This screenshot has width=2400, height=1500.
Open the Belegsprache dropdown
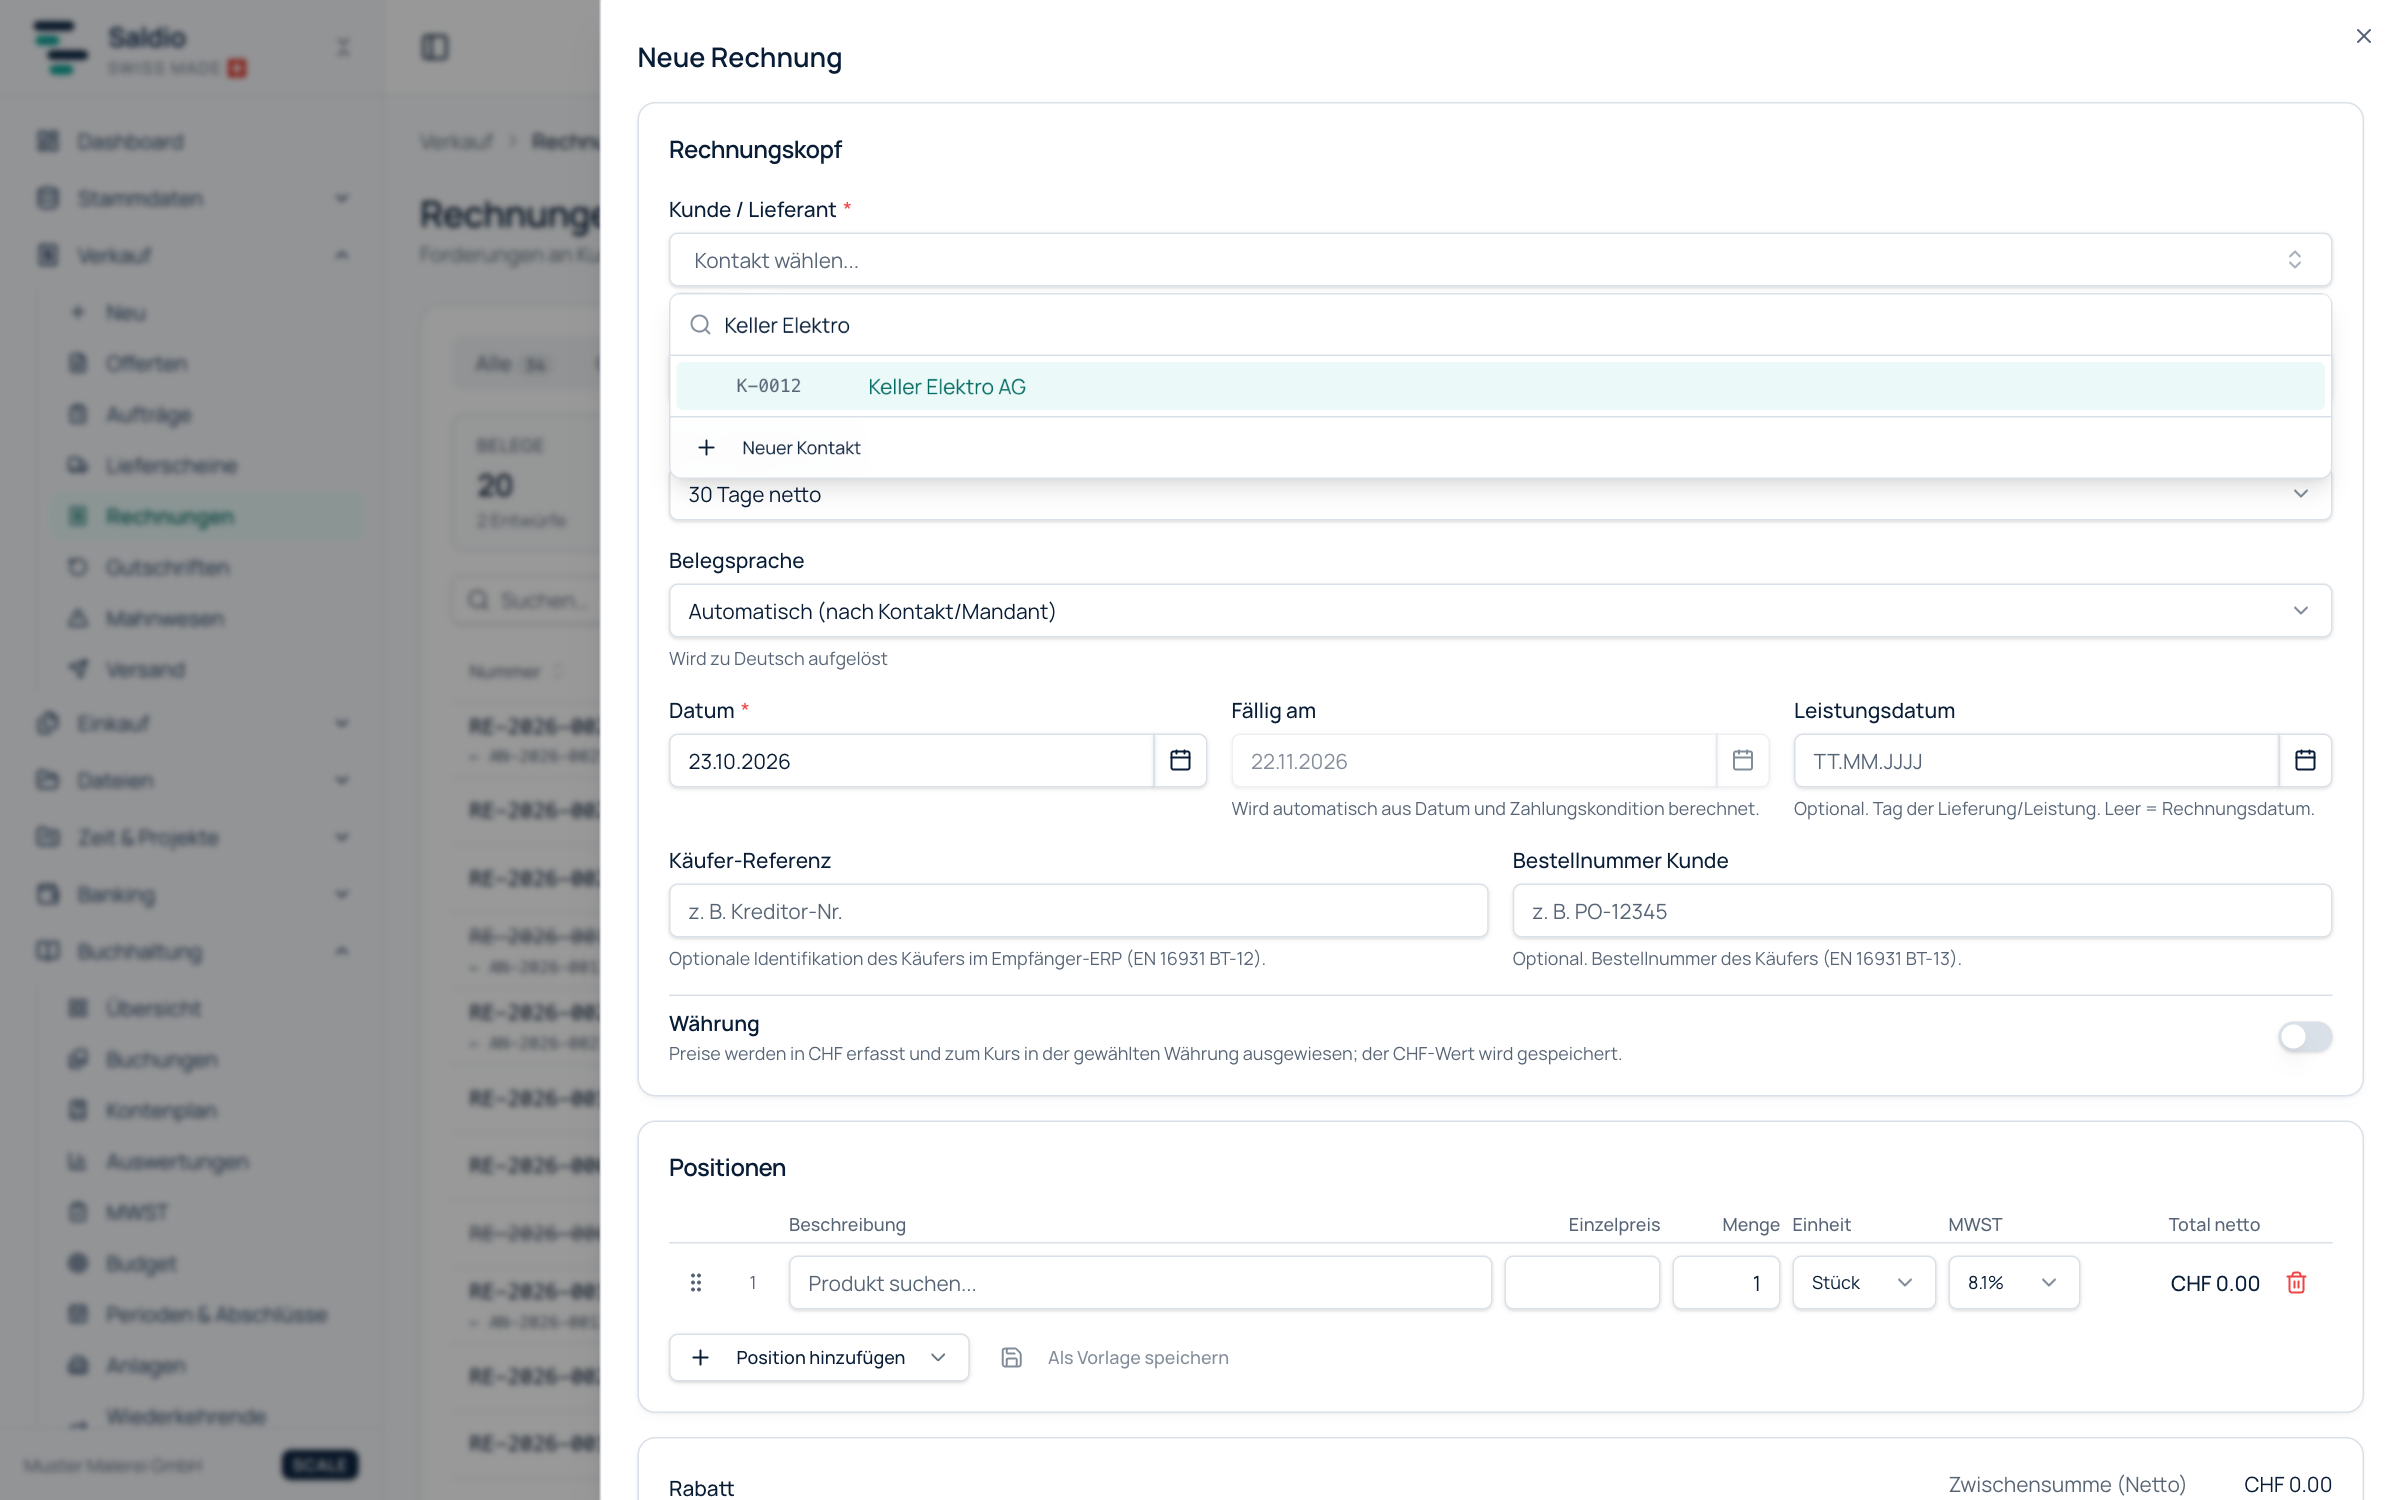1500,611
